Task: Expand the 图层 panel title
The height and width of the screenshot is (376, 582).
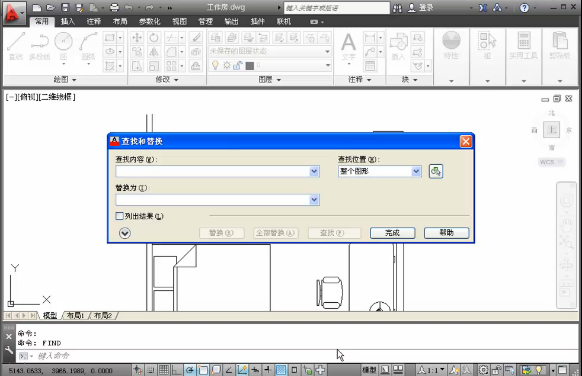Action: [269, 79]
